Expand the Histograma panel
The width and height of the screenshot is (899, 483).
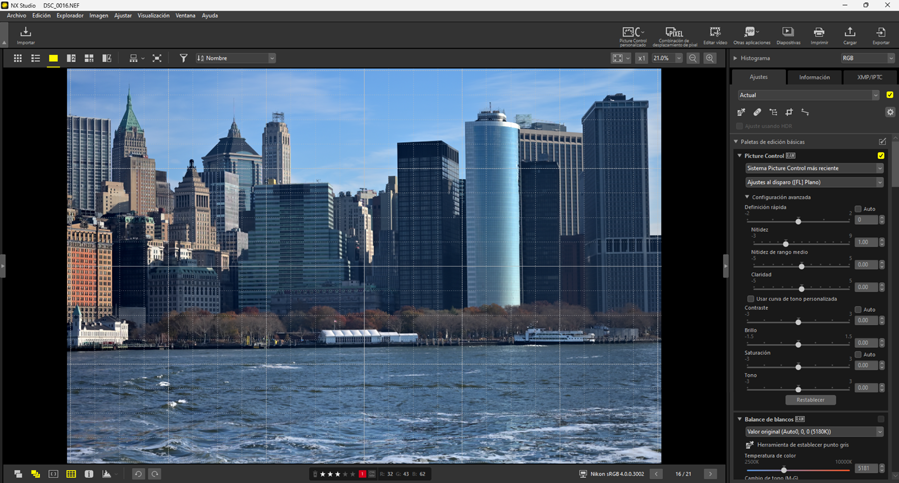(x=737, y=58)
